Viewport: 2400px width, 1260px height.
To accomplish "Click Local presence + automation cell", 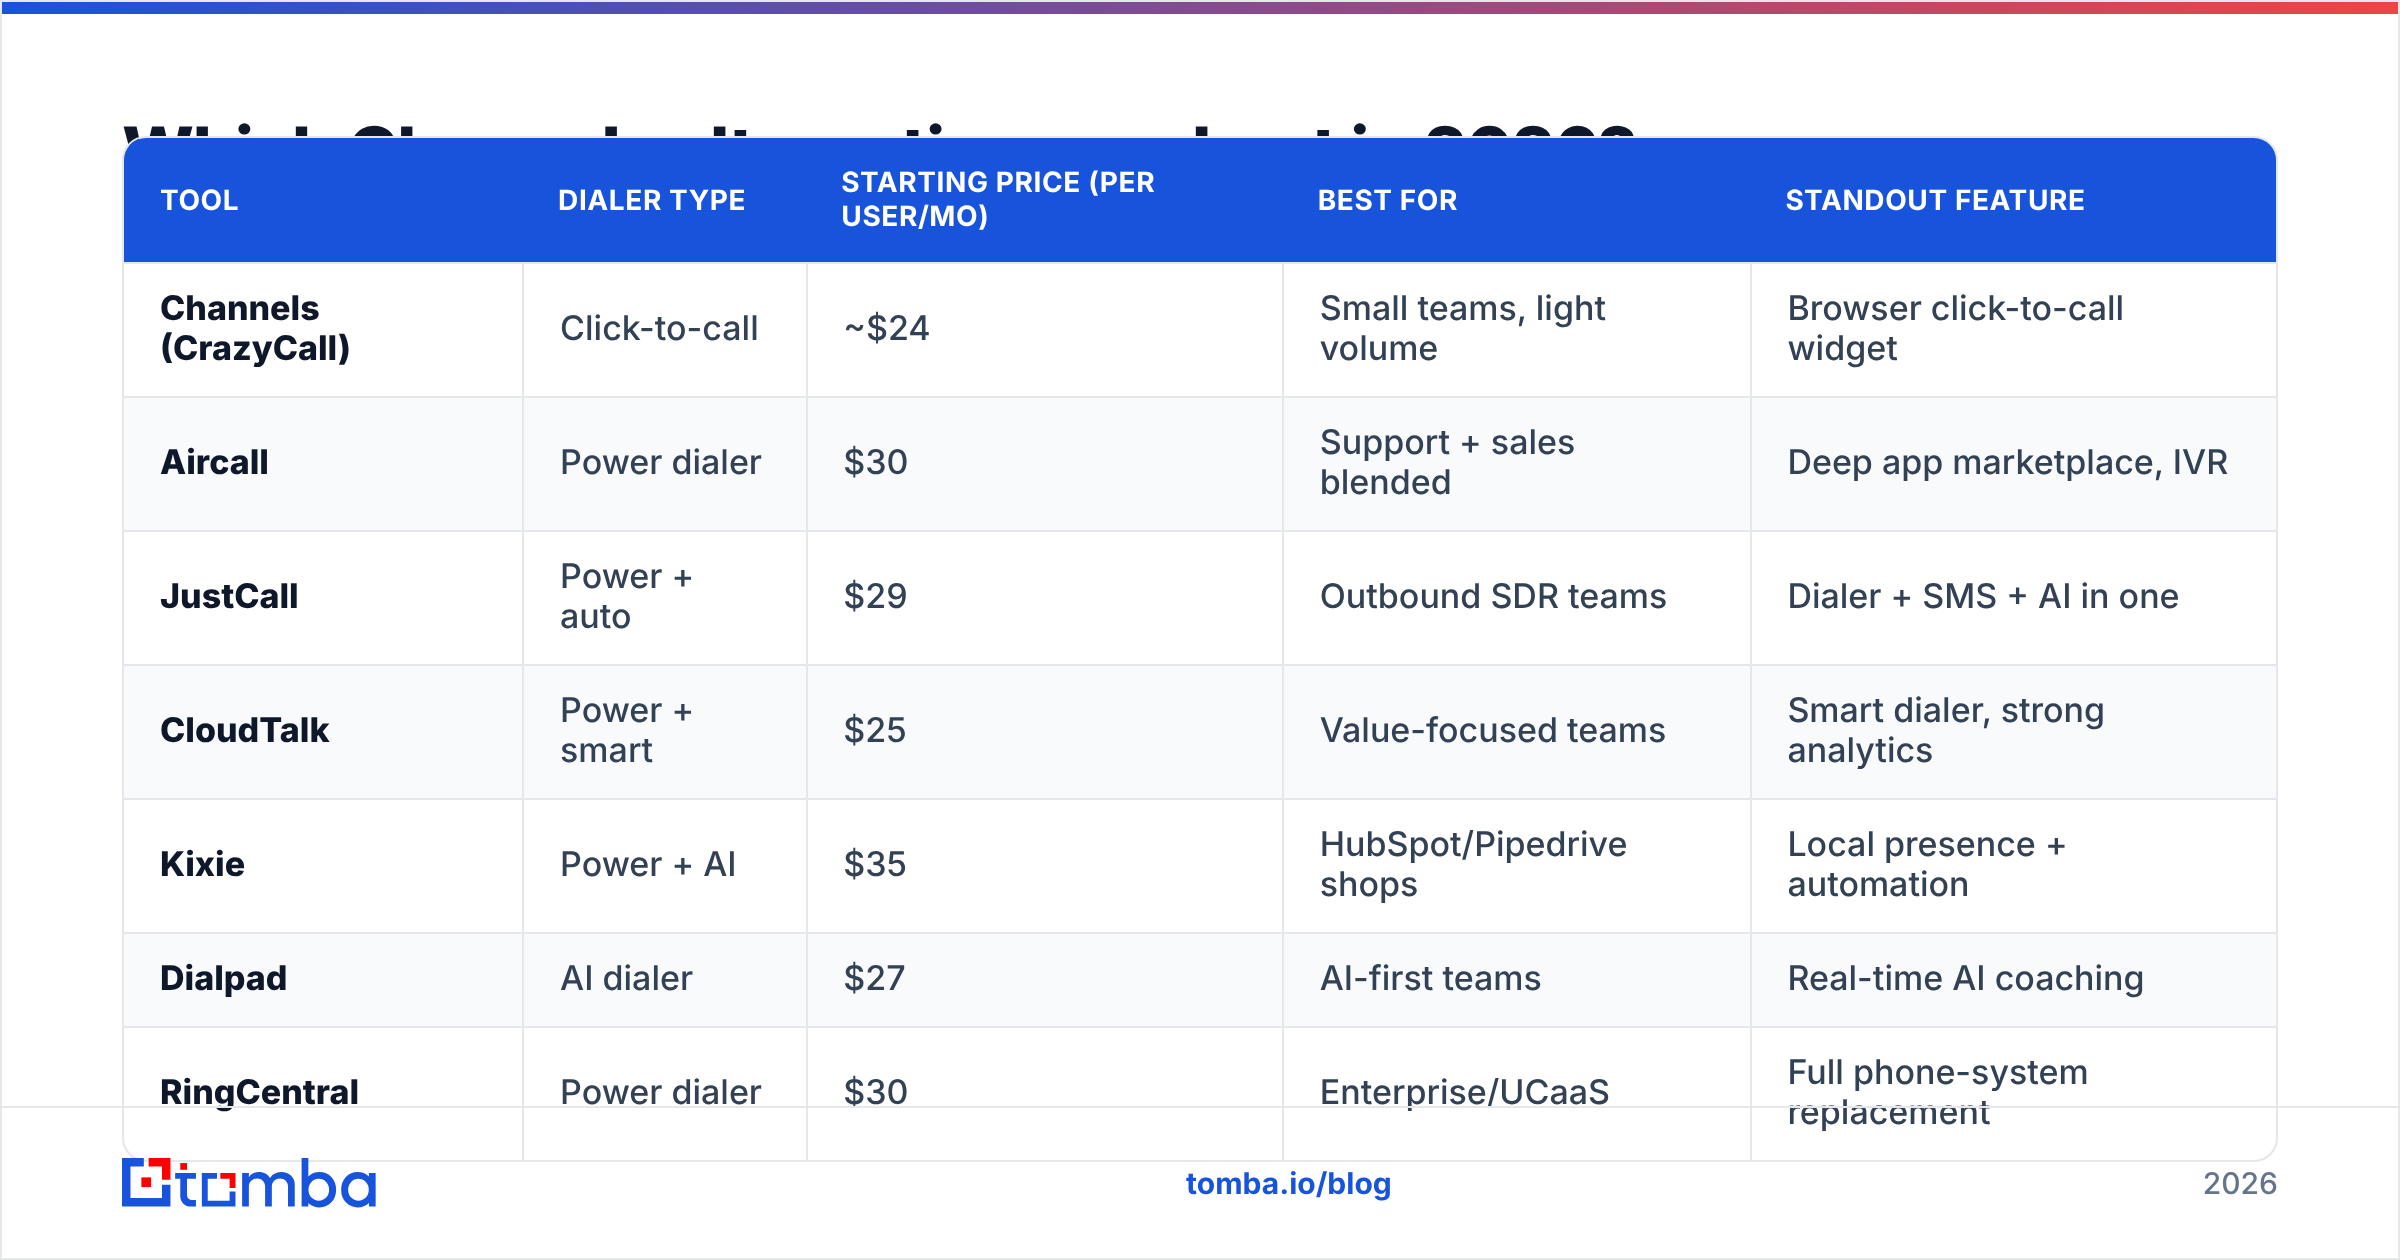I will pos(1927,864).
